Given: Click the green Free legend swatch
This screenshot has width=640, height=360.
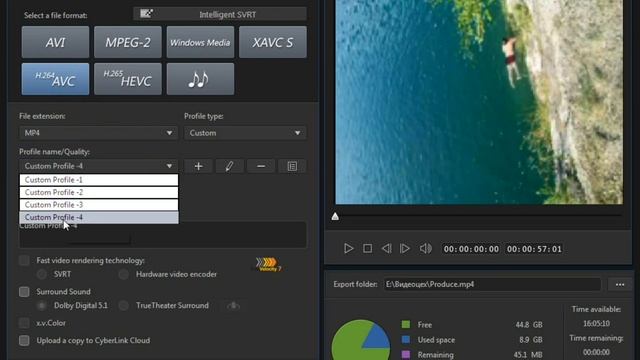Looking at the screenshot, I should click(406, 324).
